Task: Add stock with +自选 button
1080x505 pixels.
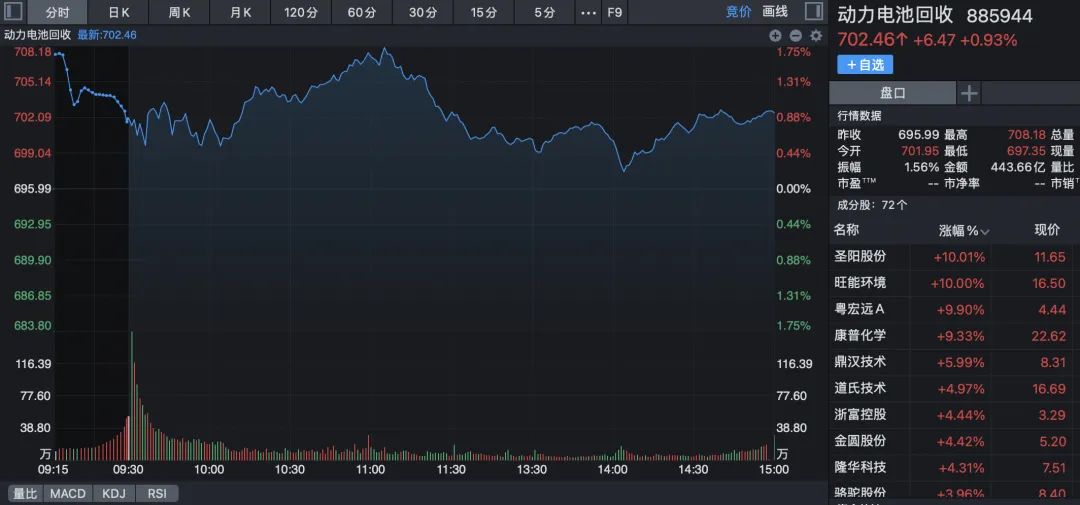Action: (x=865, y=65)
